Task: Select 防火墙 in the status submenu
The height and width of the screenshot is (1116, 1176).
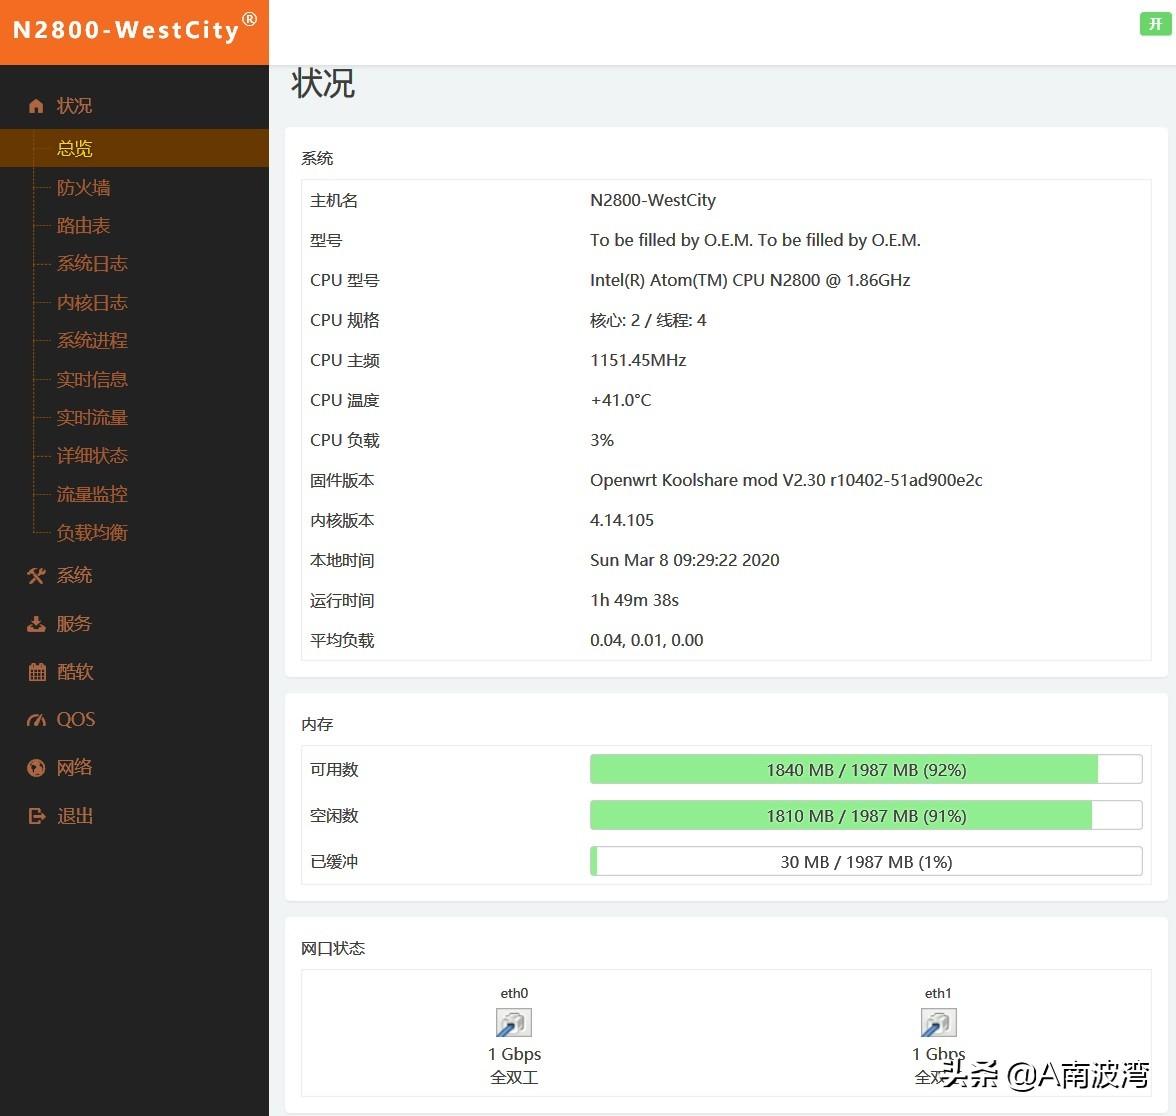Action: (x=83, y=188)
